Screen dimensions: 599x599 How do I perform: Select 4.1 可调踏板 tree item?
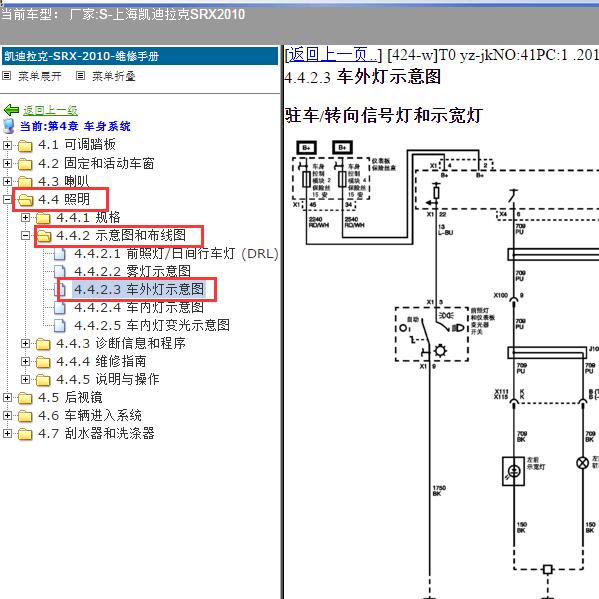click(x=77, y=145)
